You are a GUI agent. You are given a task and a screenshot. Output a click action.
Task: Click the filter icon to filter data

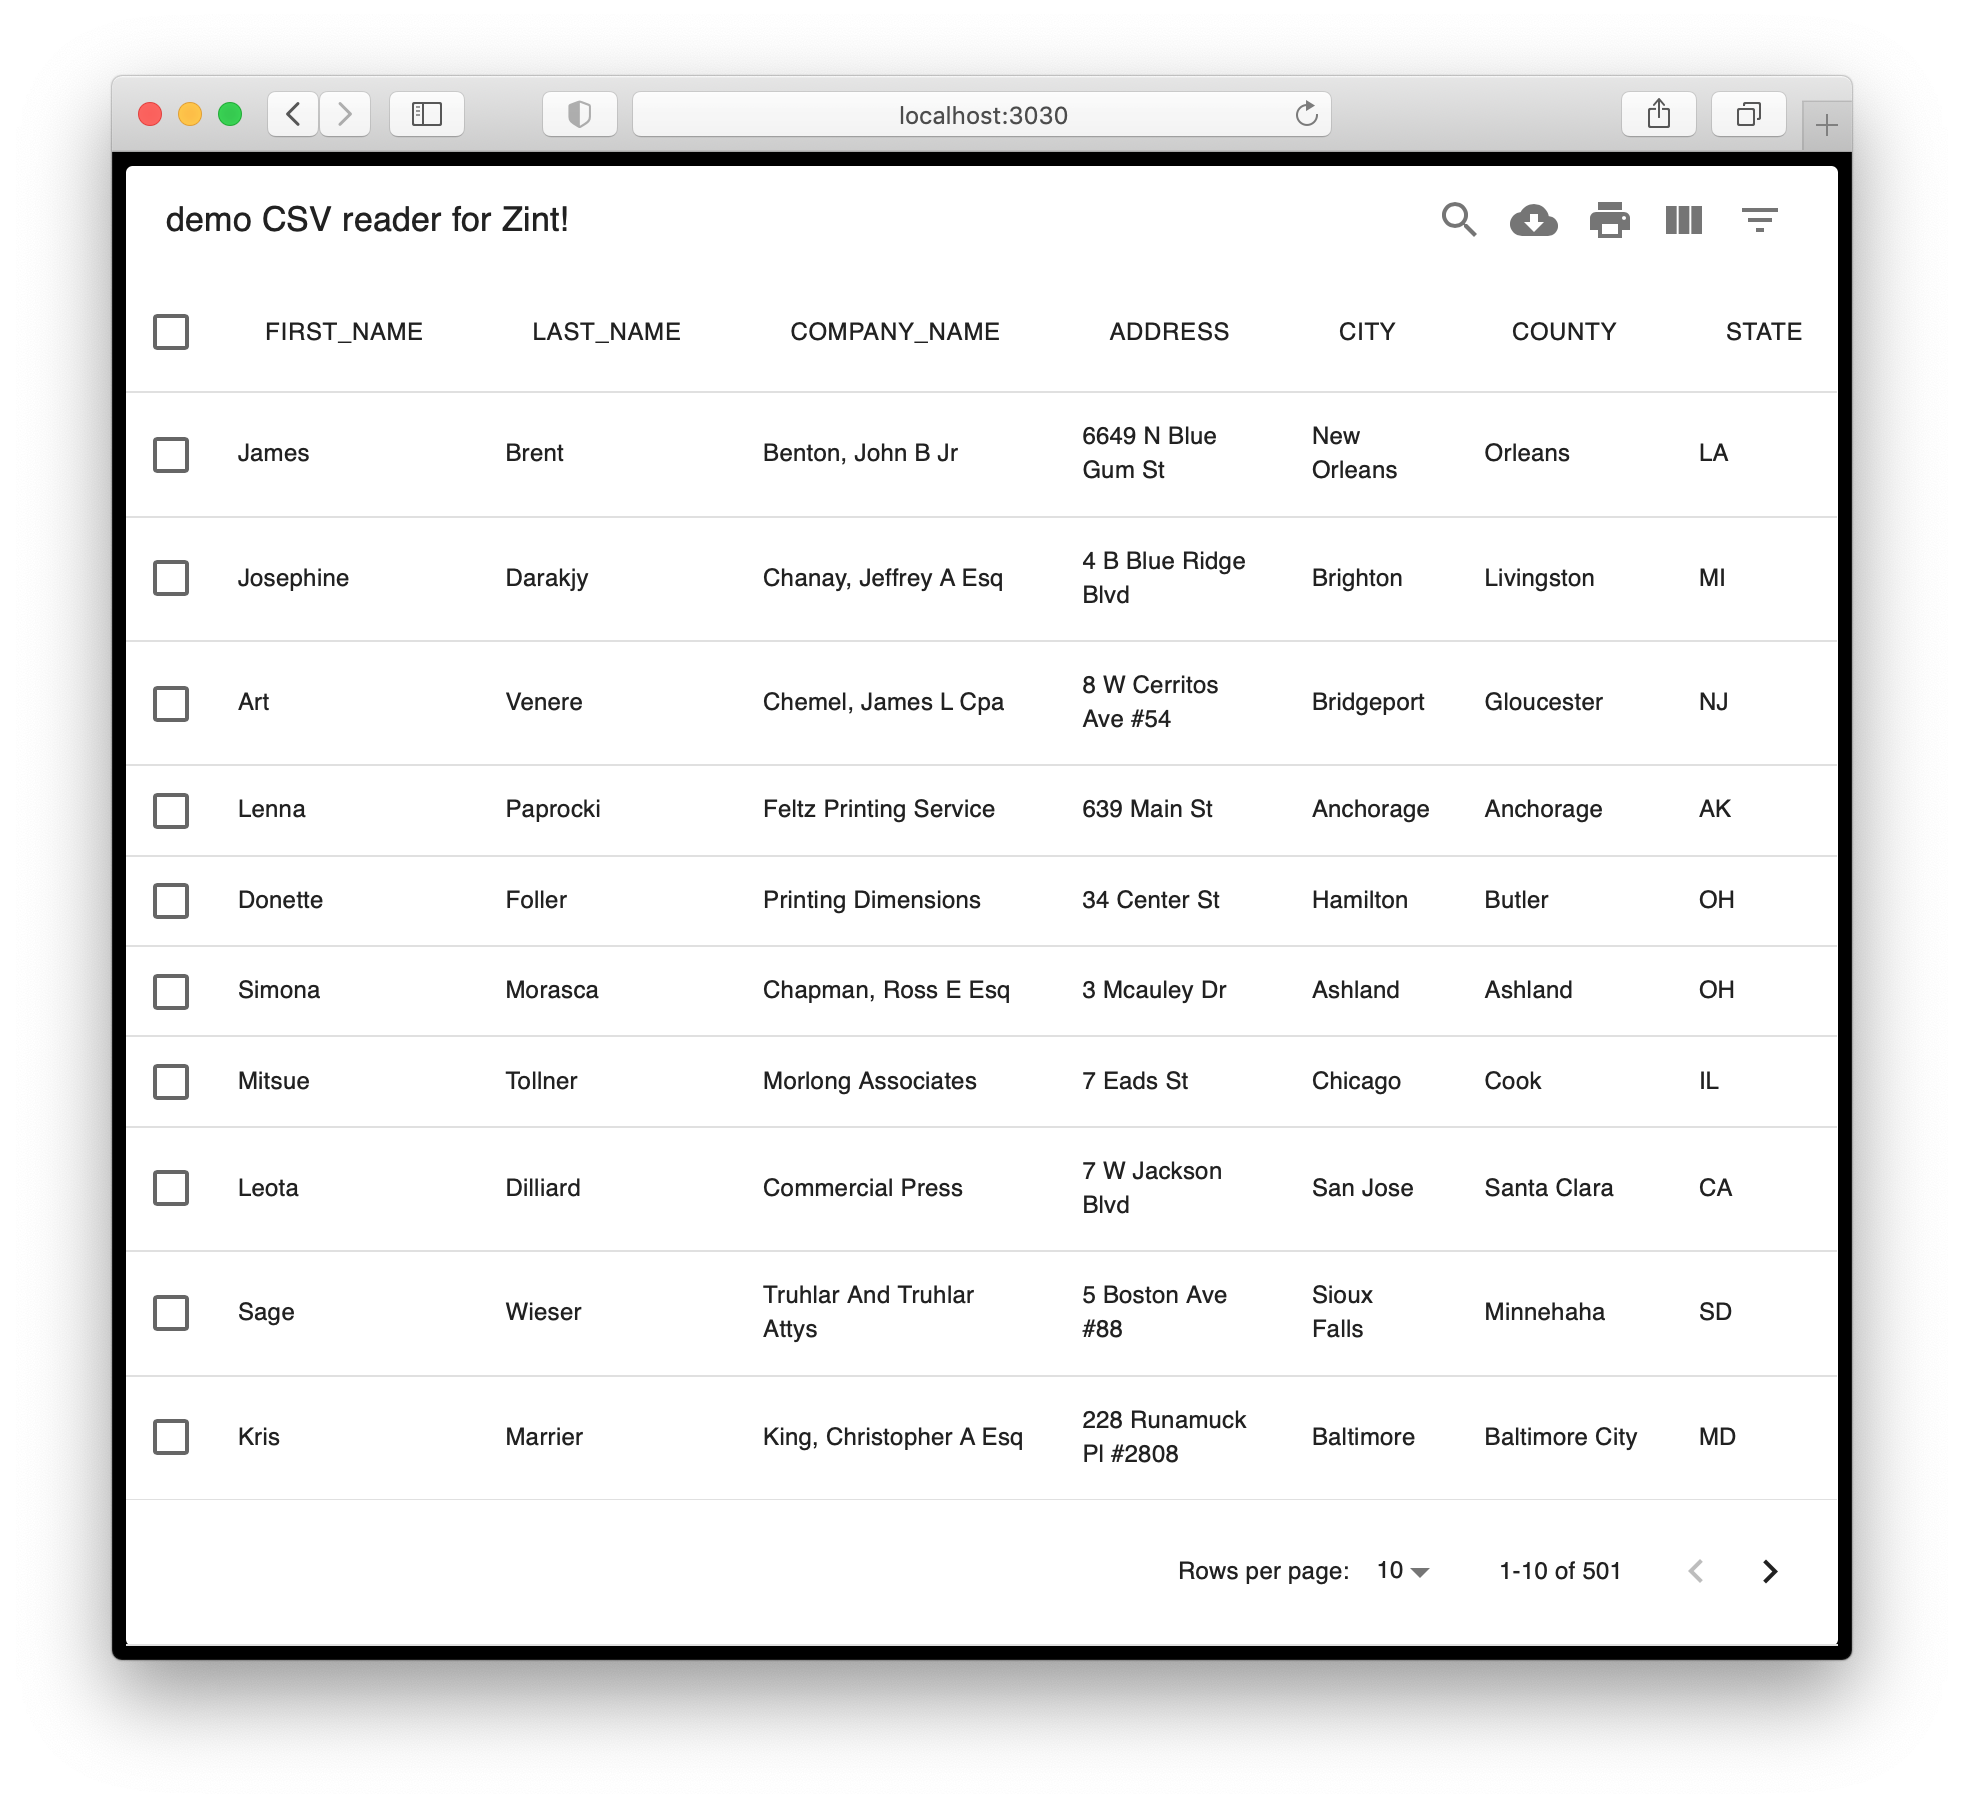1759,219
